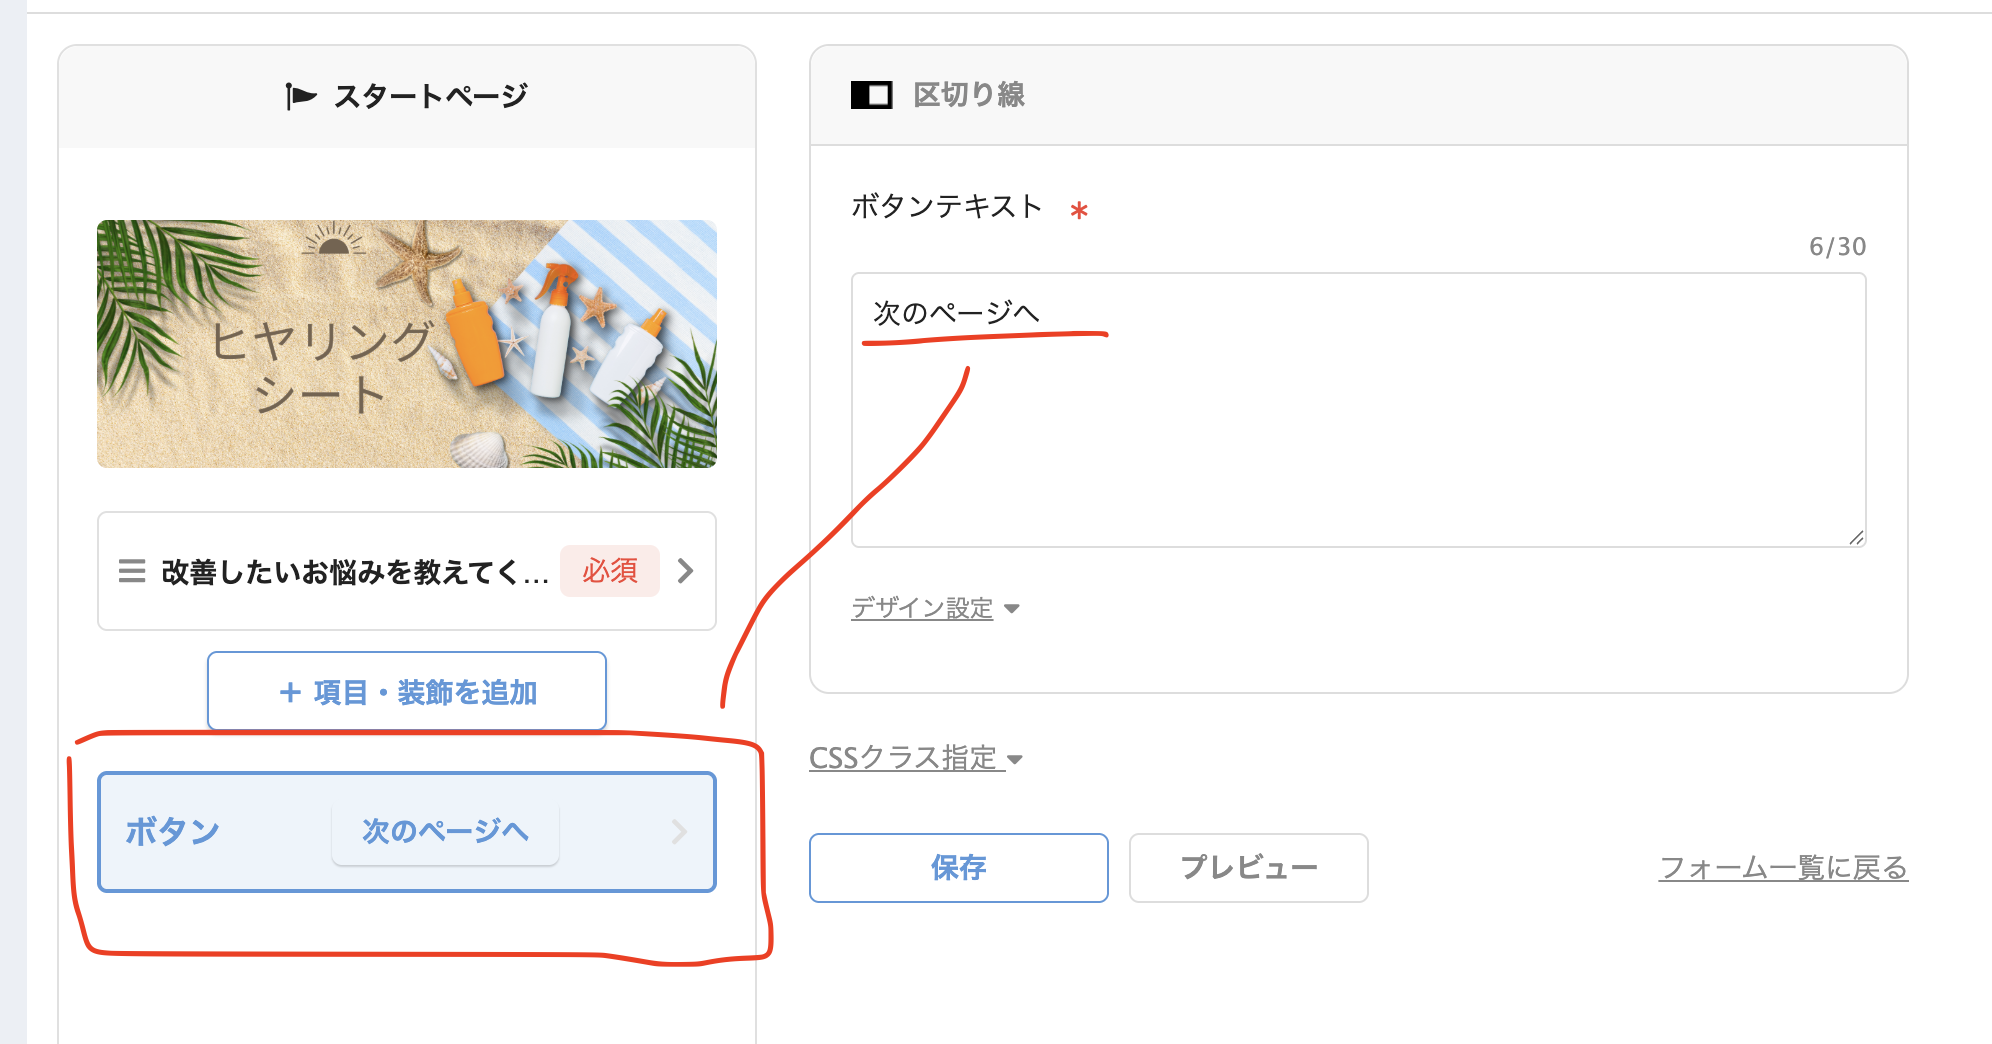Click the ヒヤリングシート banner image
Viewport: 1992px width, 1044px height.
point(407,344)
